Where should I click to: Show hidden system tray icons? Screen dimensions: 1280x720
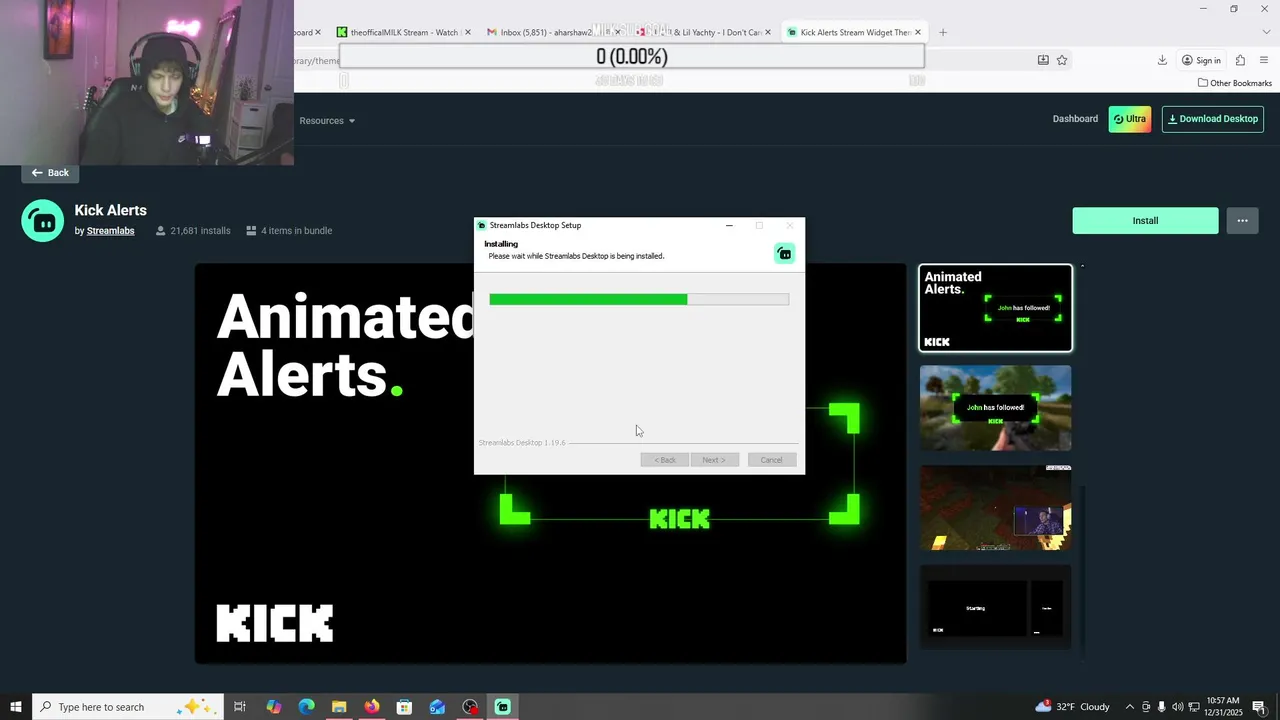(x=1130, y=707)
